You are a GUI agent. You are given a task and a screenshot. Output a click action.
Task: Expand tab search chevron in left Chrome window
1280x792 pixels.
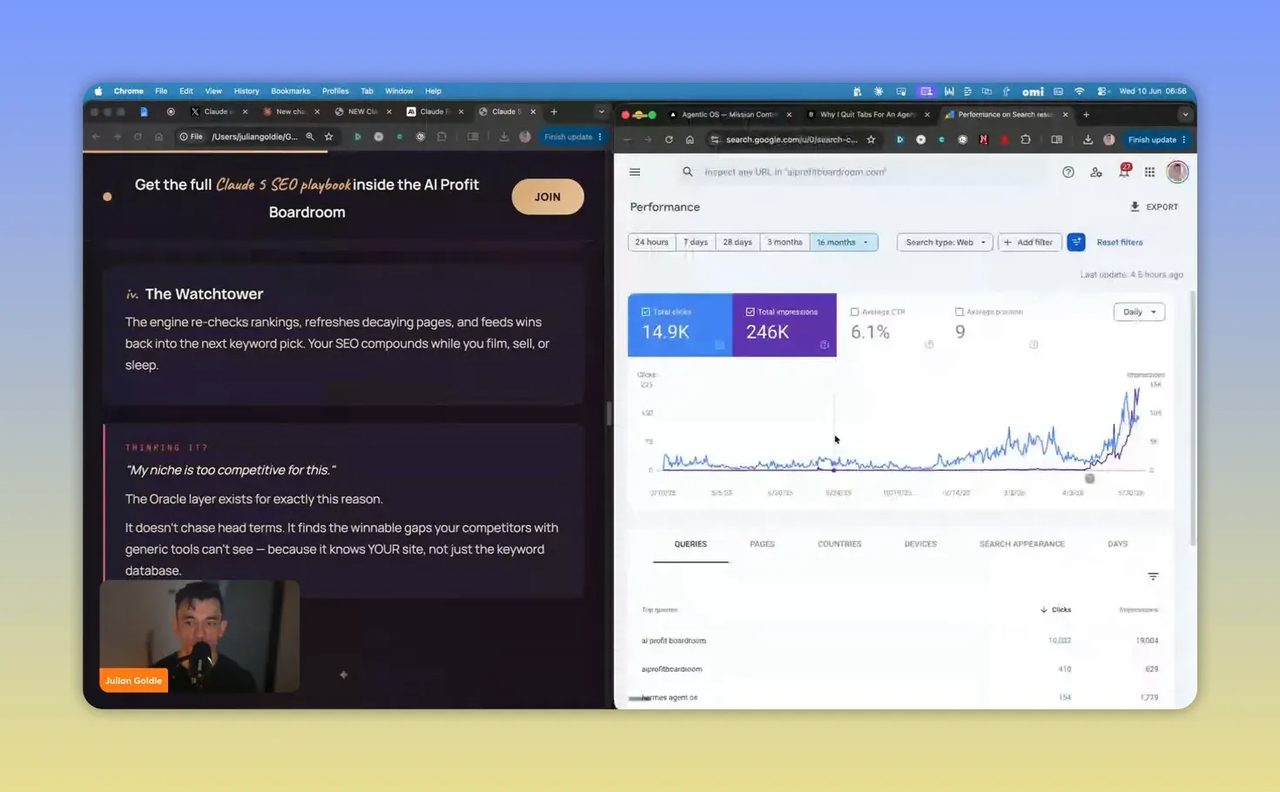601,112
